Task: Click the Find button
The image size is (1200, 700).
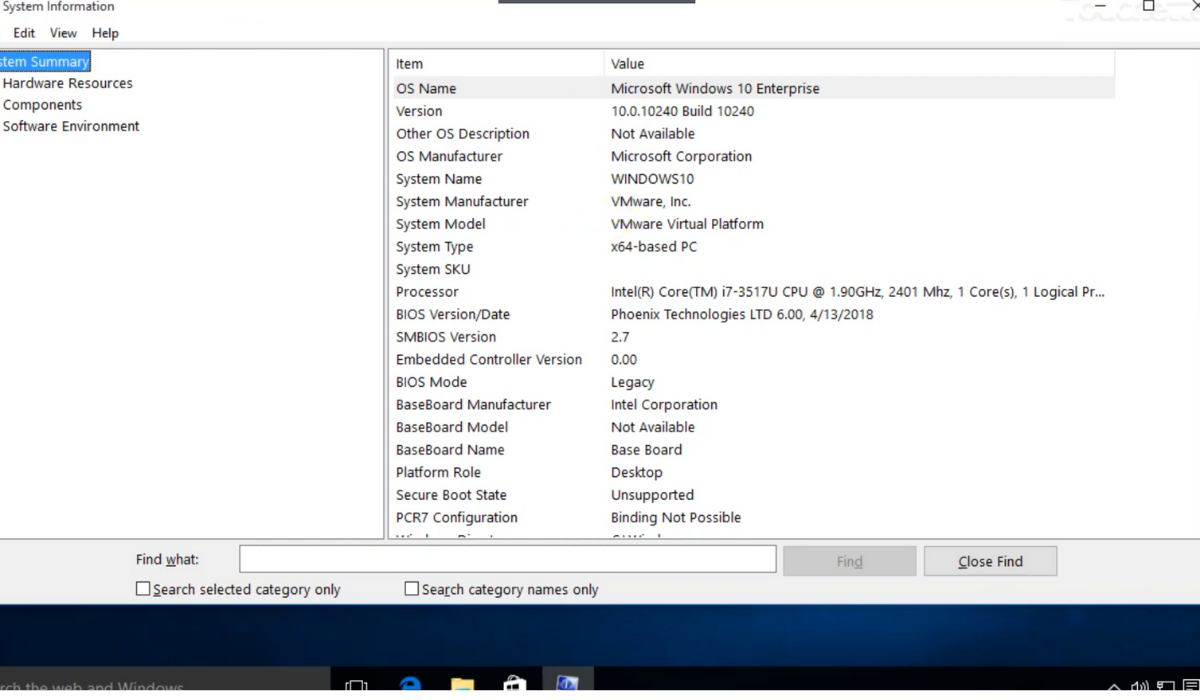Action: tap(849, 561)
